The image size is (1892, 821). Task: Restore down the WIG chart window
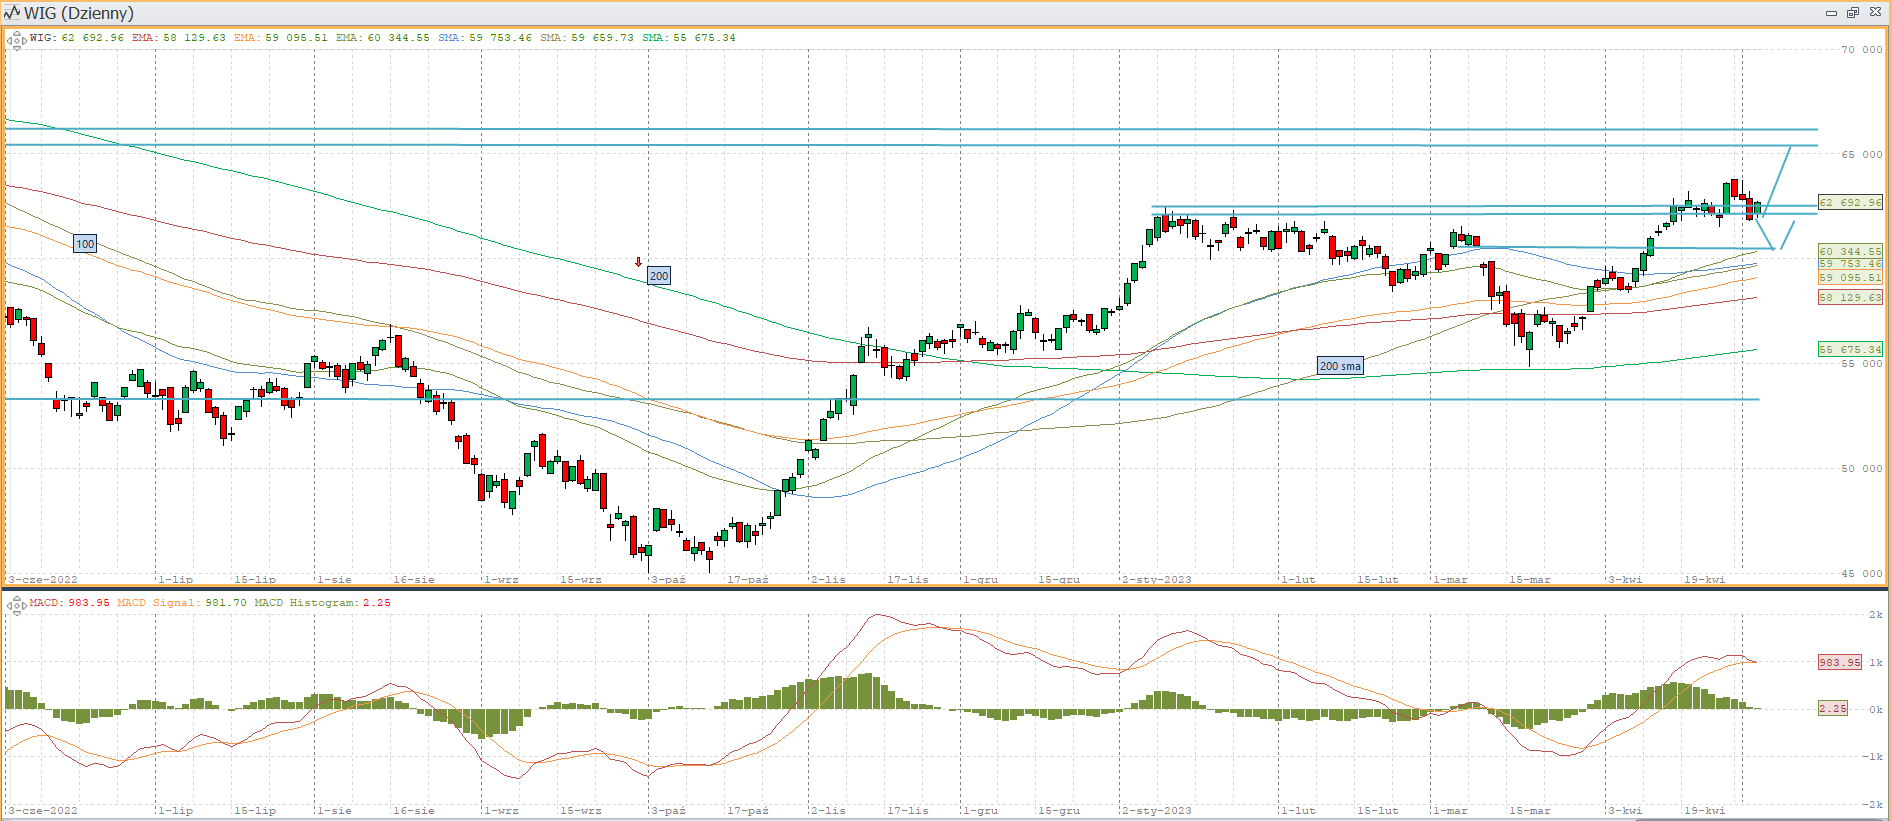coord(1852,13)
